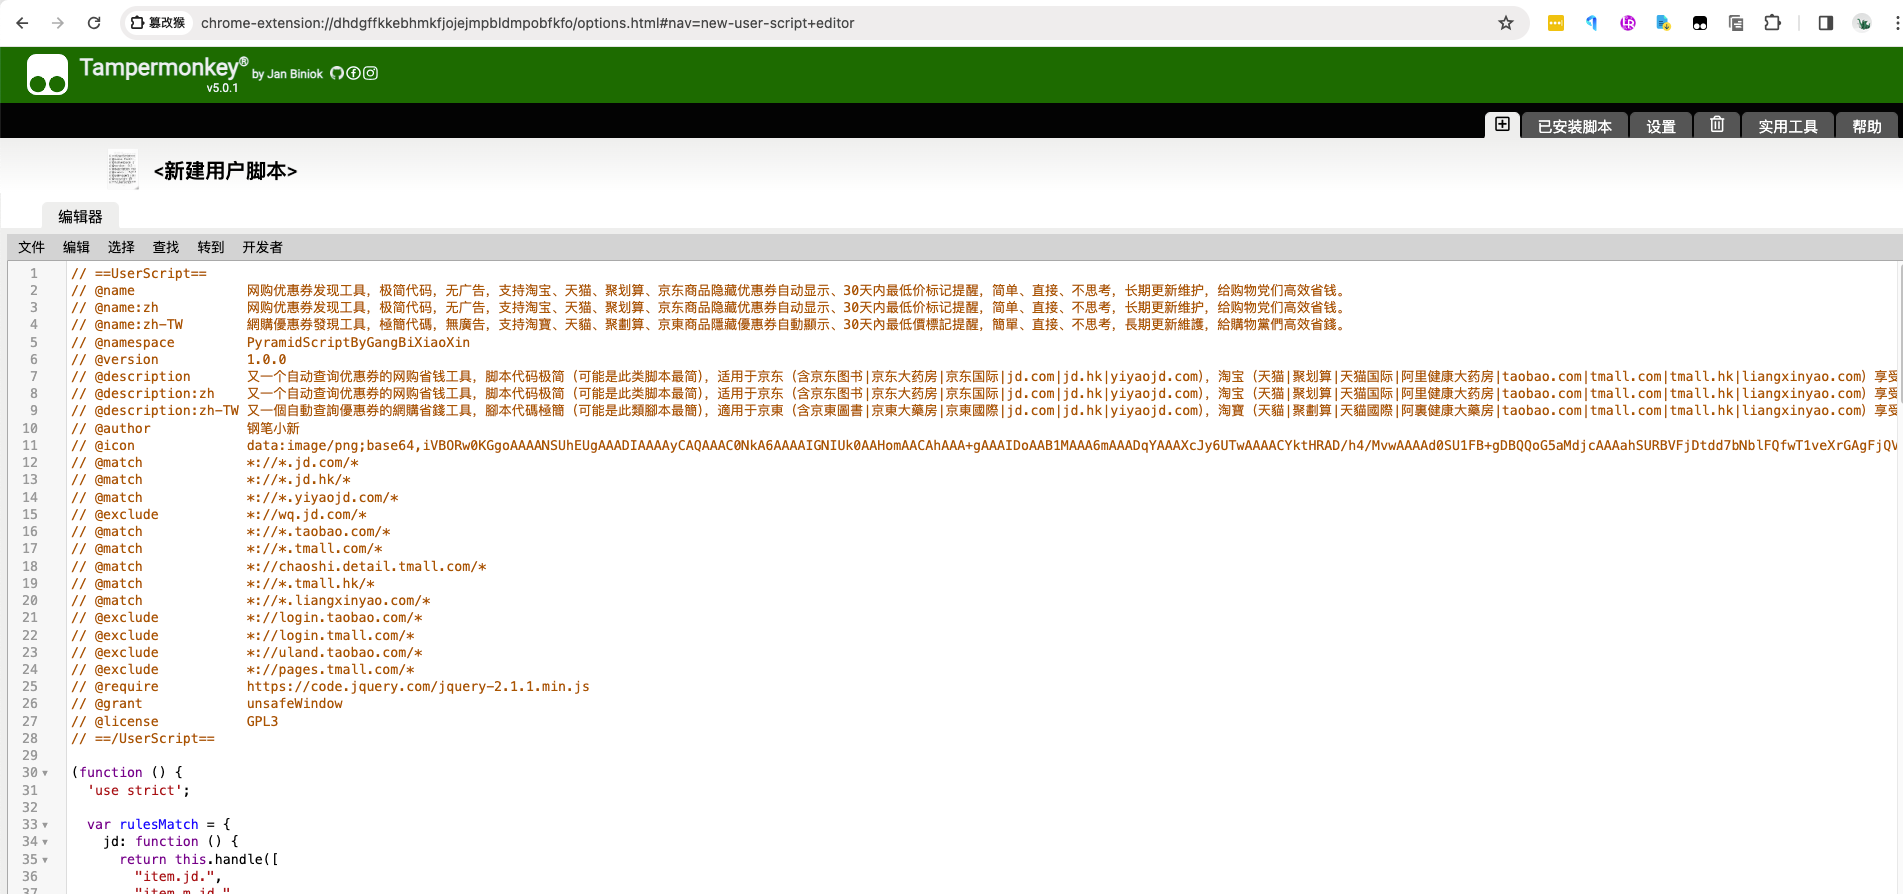Viewport: 1903px width, 894px height.
Task: Switch to the 已安装脚本 tab
Action: pyautogui.click(x=1574, y=126)
